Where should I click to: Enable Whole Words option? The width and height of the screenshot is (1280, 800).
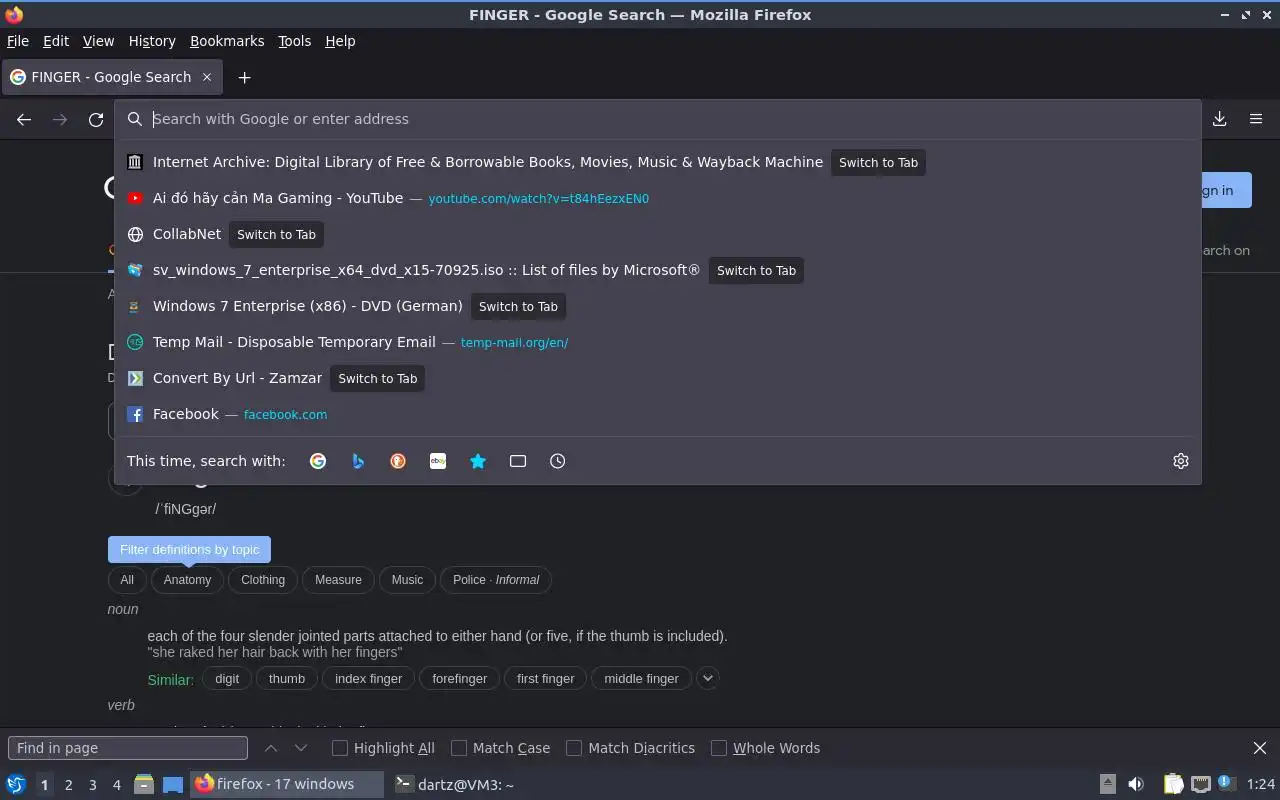(719, 748)
